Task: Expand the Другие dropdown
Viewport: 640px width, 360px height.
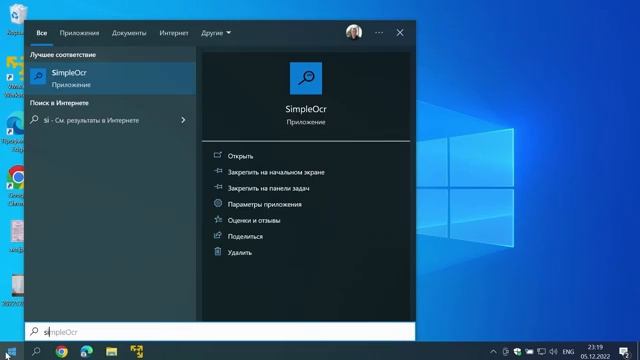Action: pyautogui.click(x=216, y=33)
